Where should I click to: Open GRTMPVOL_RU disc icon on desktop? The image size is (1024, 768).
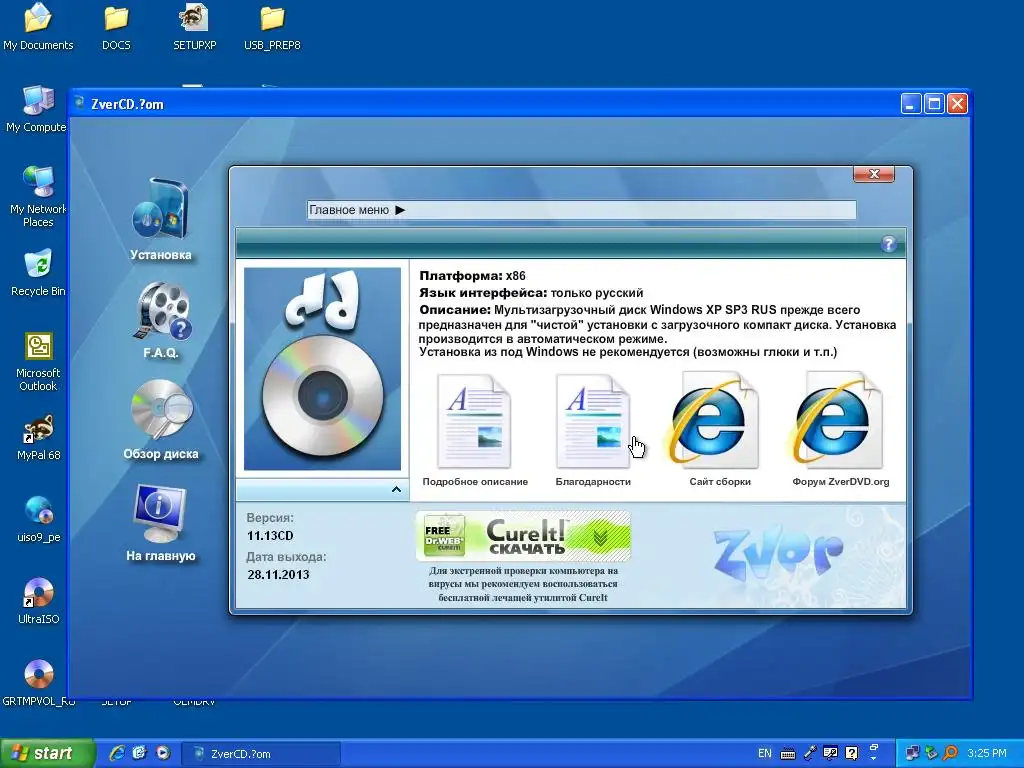39,683
